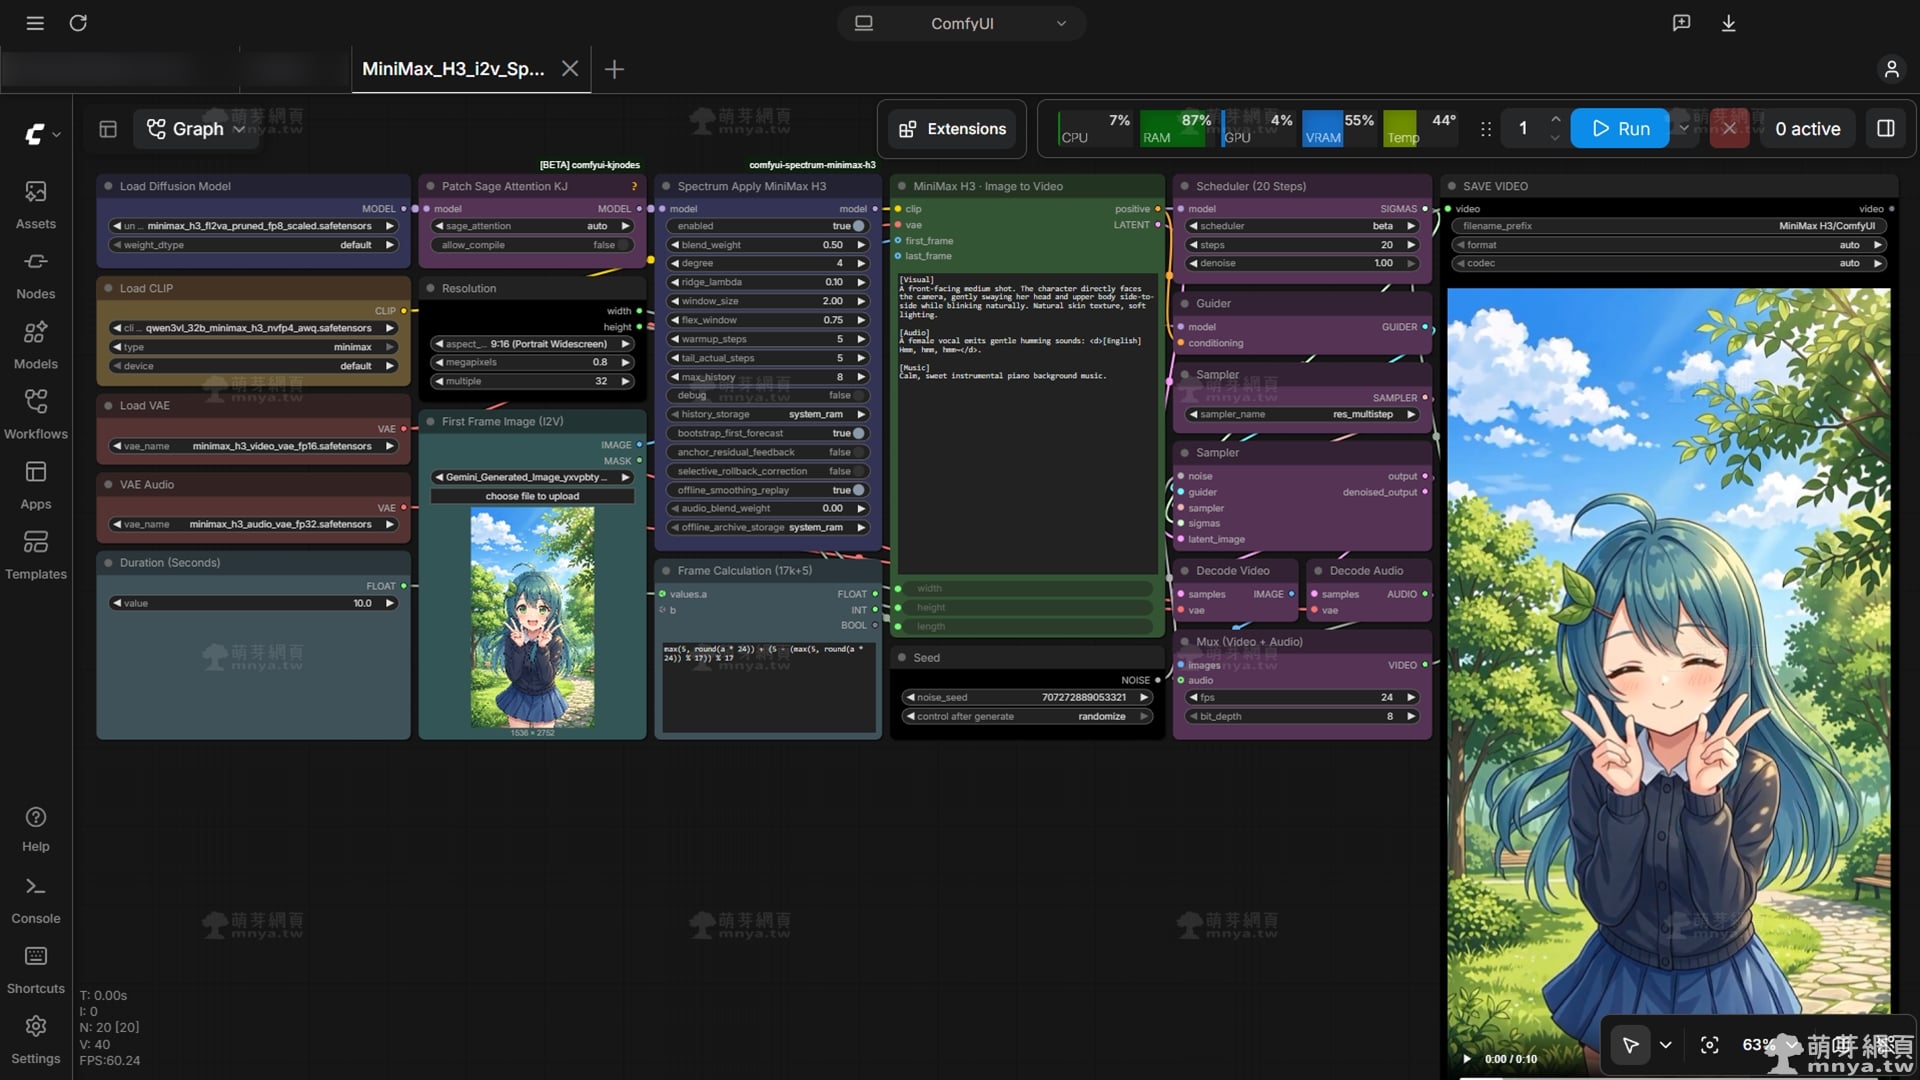
Task: Open the Settings gear
Action: click(36, 1040)
